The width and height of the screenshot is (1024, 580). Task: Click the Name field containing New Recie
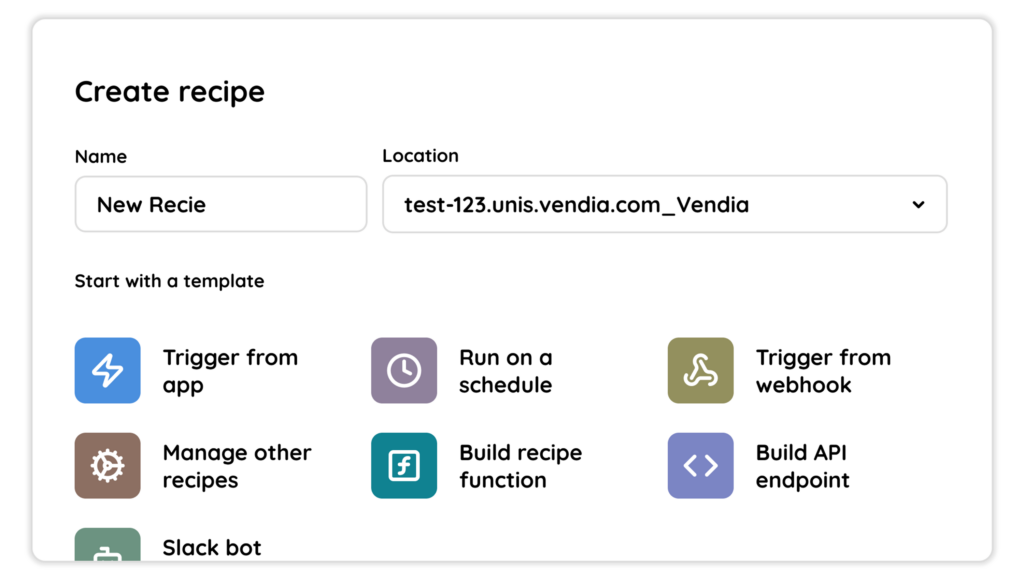click(221, 204)
